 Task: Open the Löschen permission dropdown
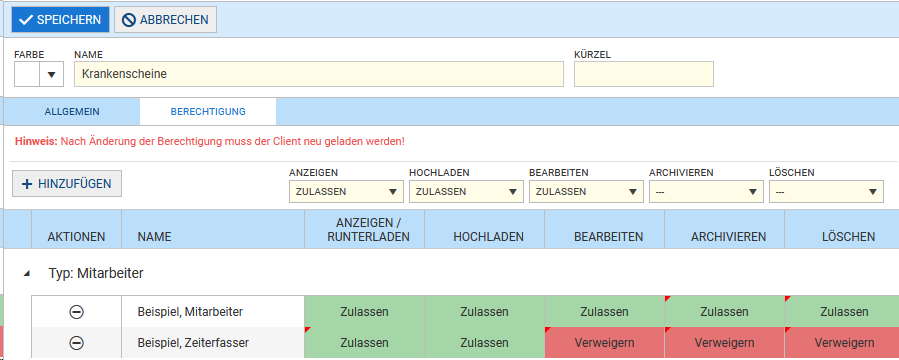coord(826,191)
